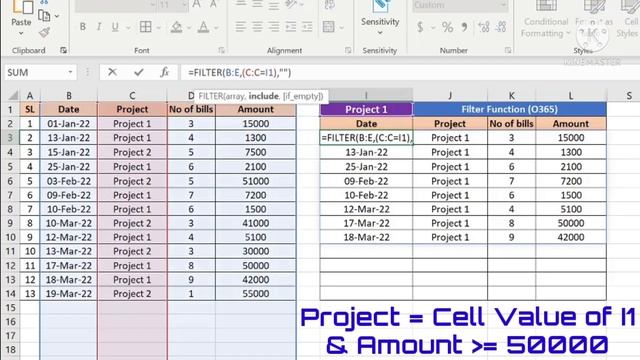The height and width of the screenshot is (360, 640).
Task: Click the Name Box showing SUM
Action: tap(36, 72)
